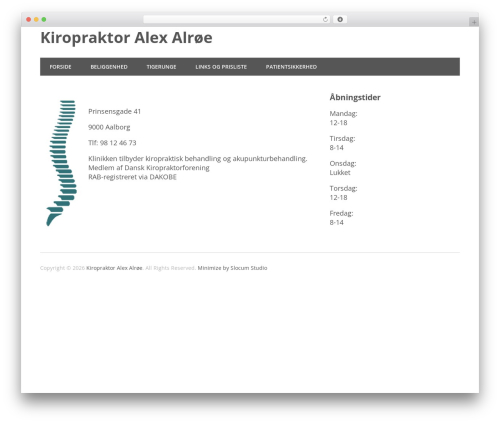Click the Fredag: label
The width and height of the screenshot is (500, 423).
[341, 213]
